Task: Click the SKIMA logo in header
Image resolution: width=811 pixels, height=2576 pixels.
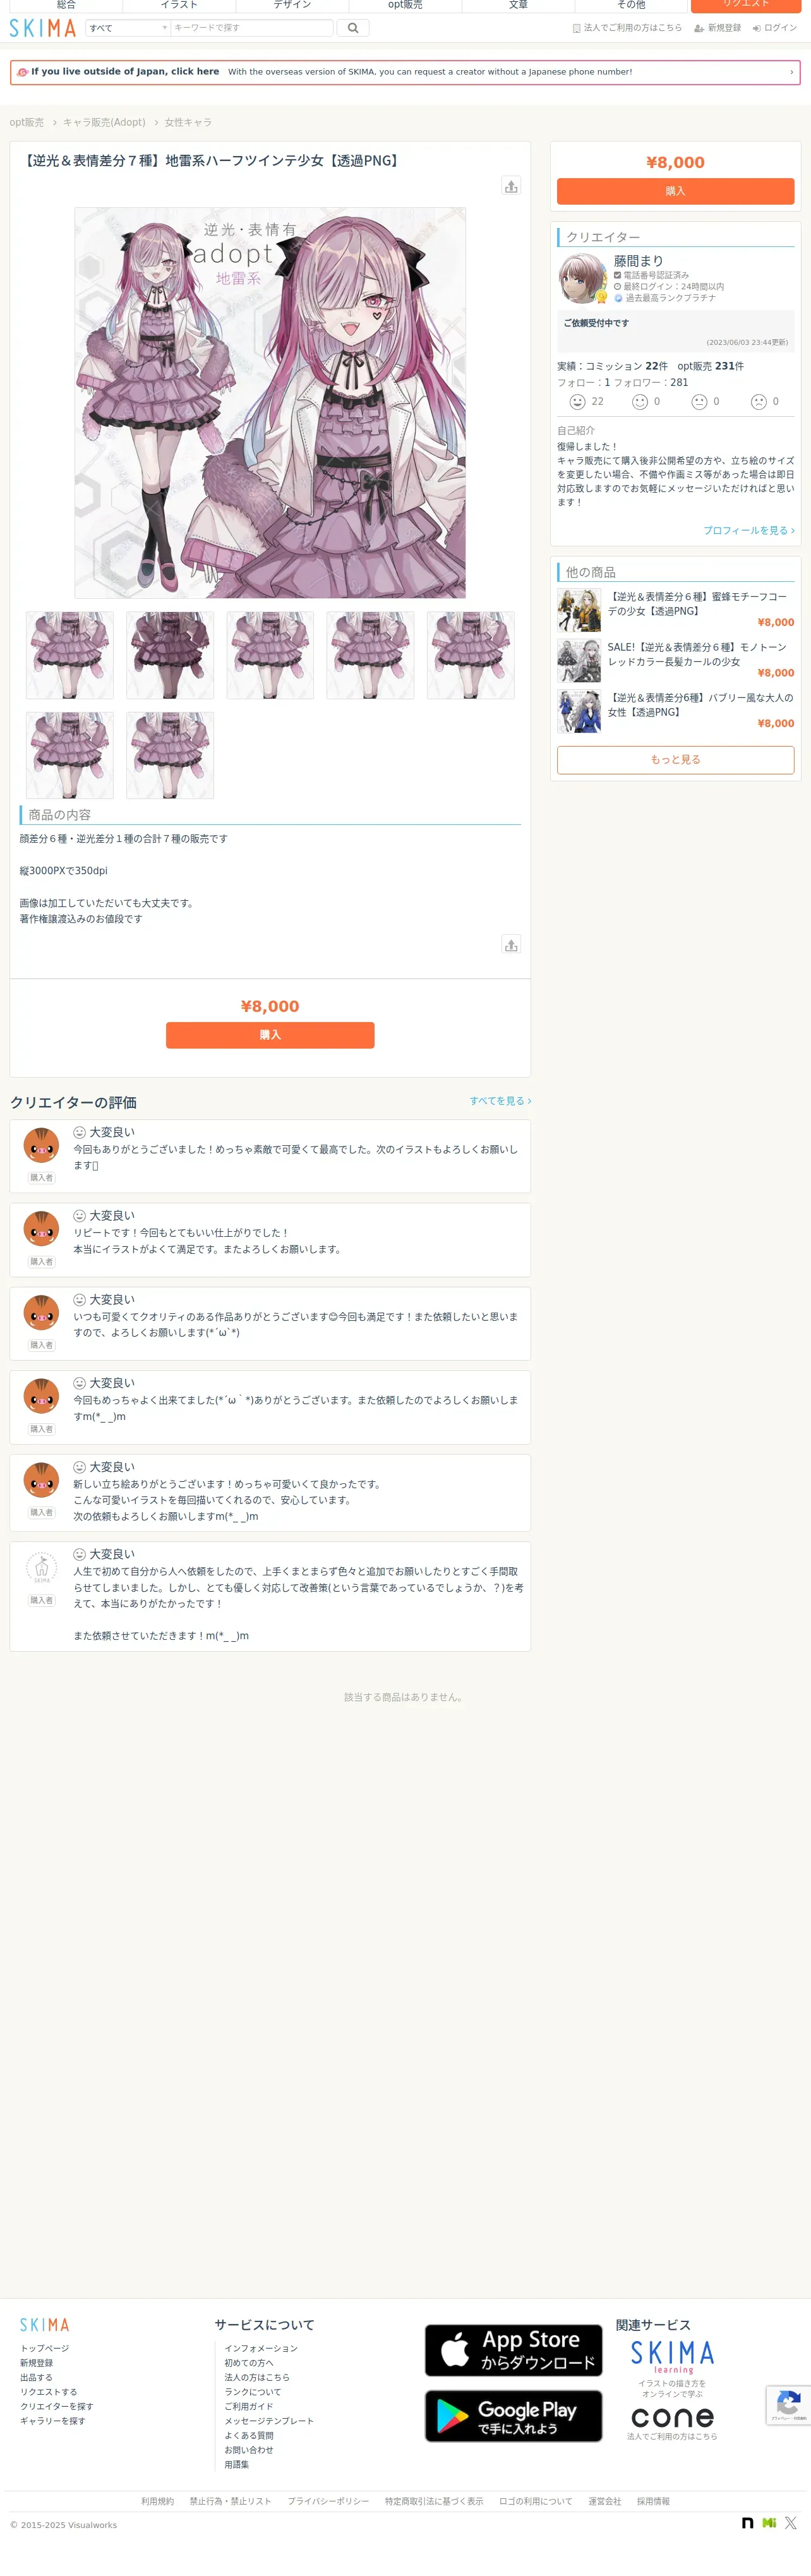Action: (43, 28)
